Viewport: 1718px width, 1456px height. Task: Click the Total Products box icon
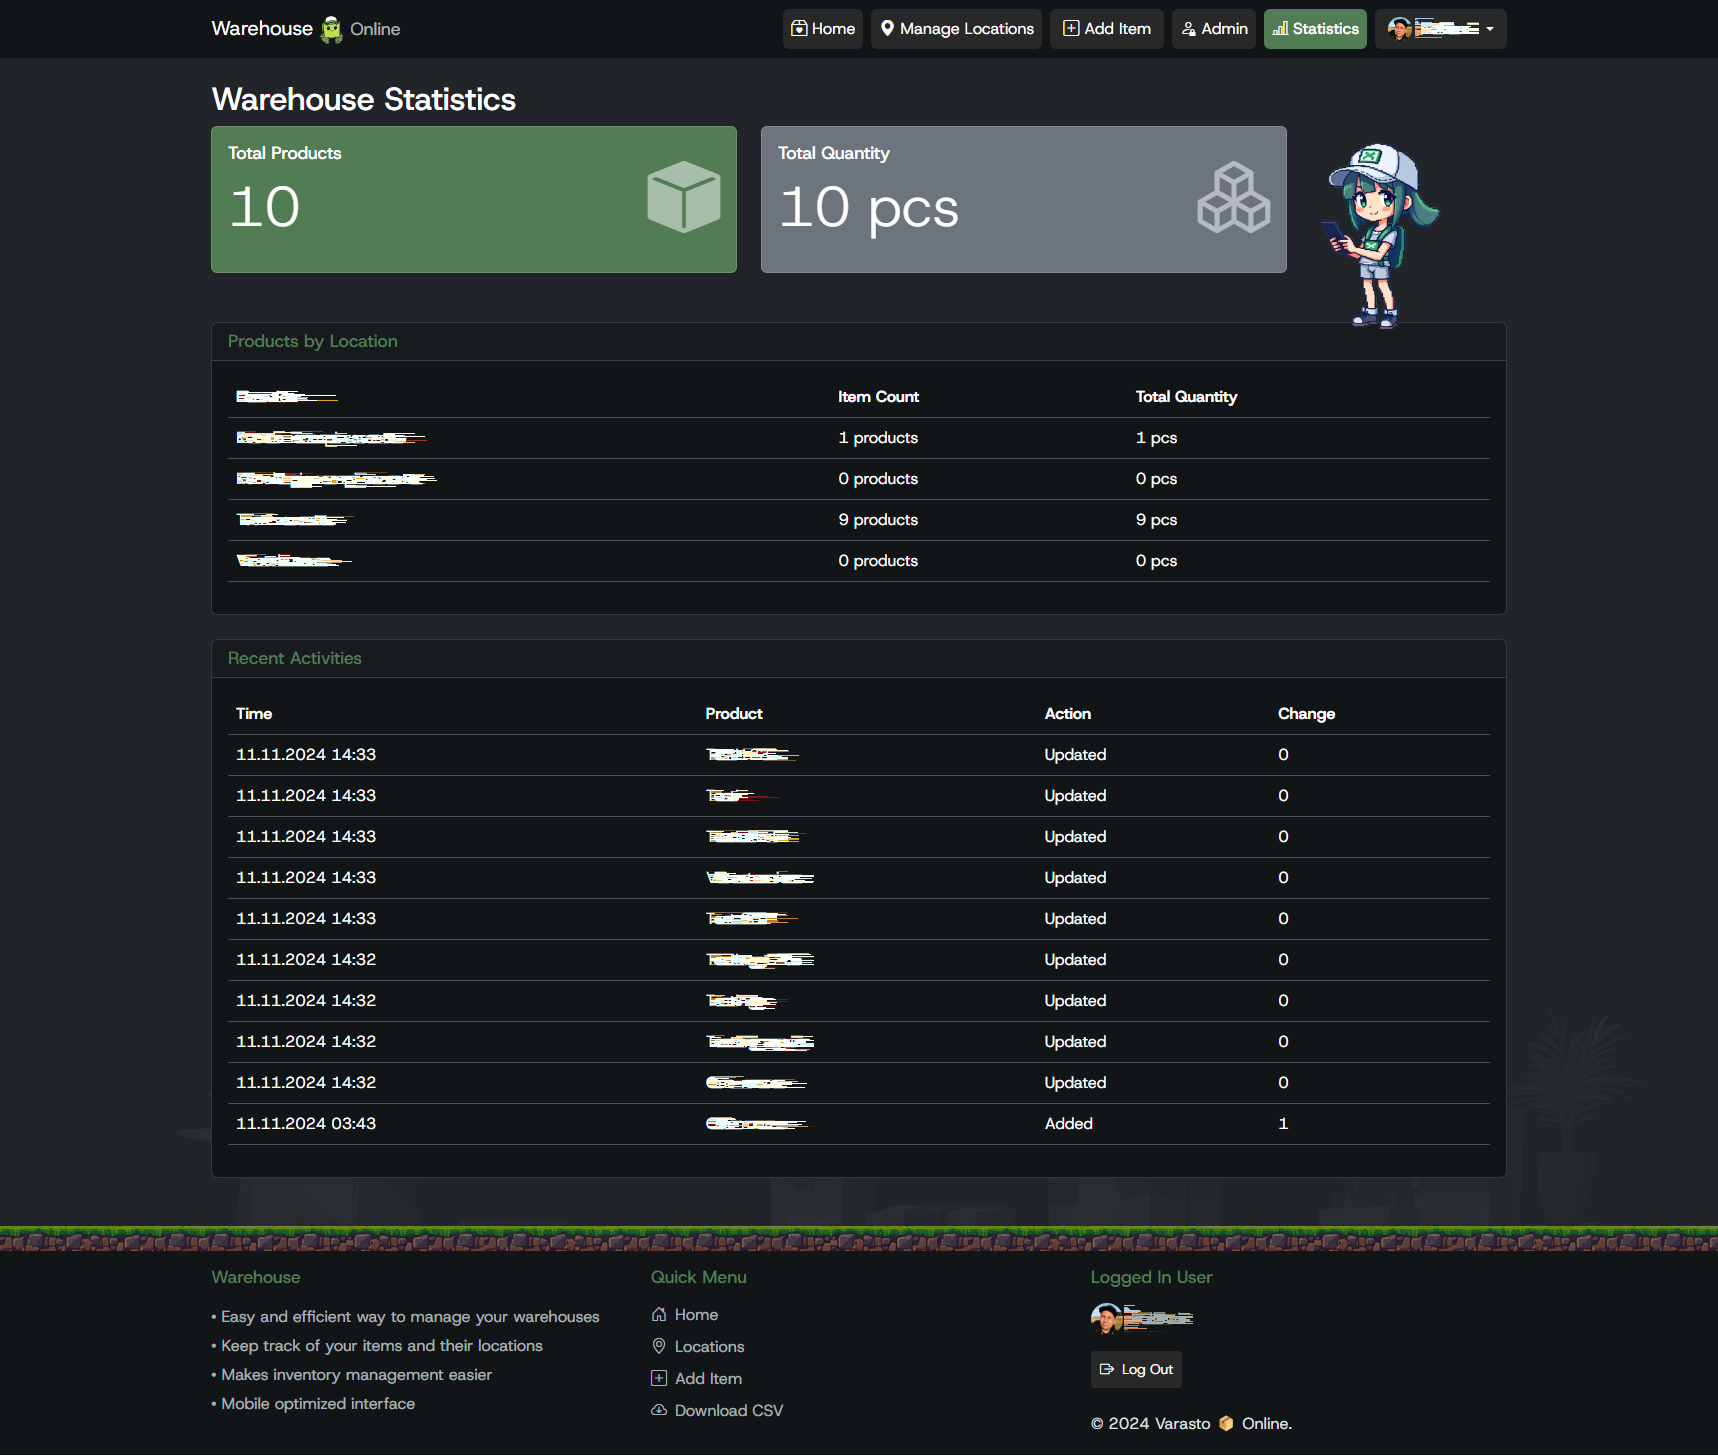click(683, 197)
